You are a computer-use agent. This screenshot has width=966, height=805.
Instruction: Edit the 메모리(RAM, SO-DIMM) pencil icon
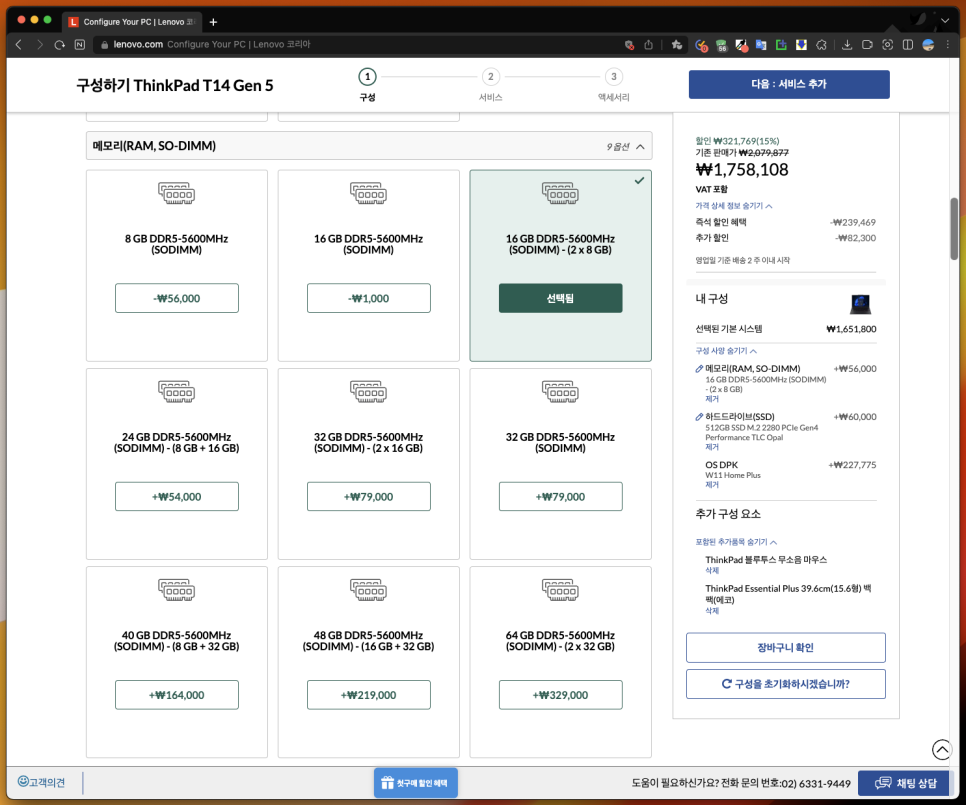tap(699, 369)
